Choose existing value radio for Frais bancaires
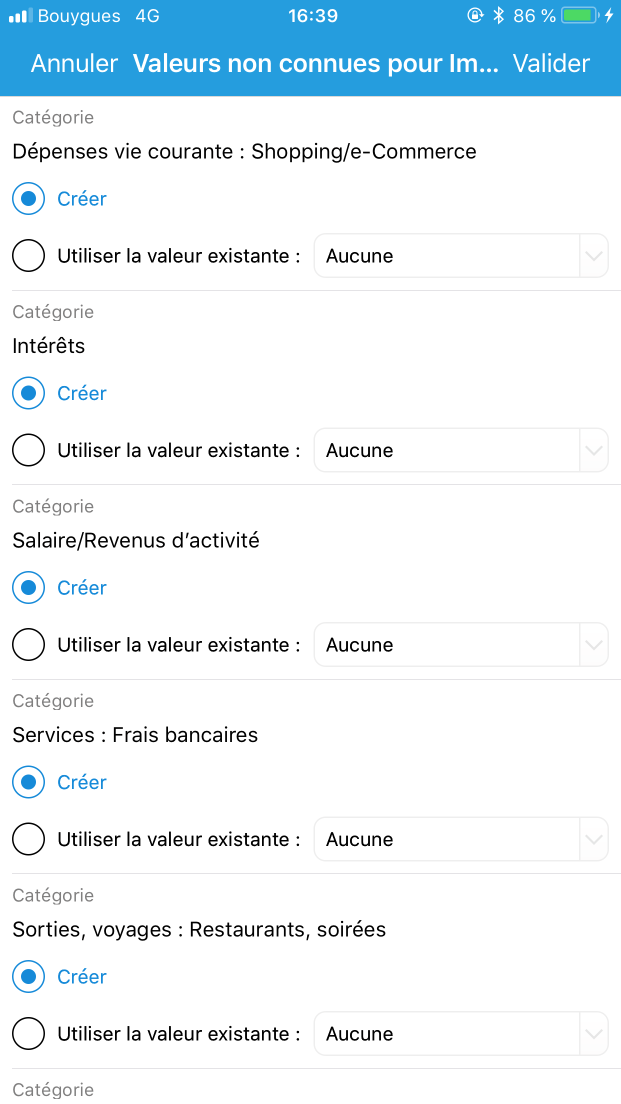This screenshot has height=1104, width=621. click(29, 839)
